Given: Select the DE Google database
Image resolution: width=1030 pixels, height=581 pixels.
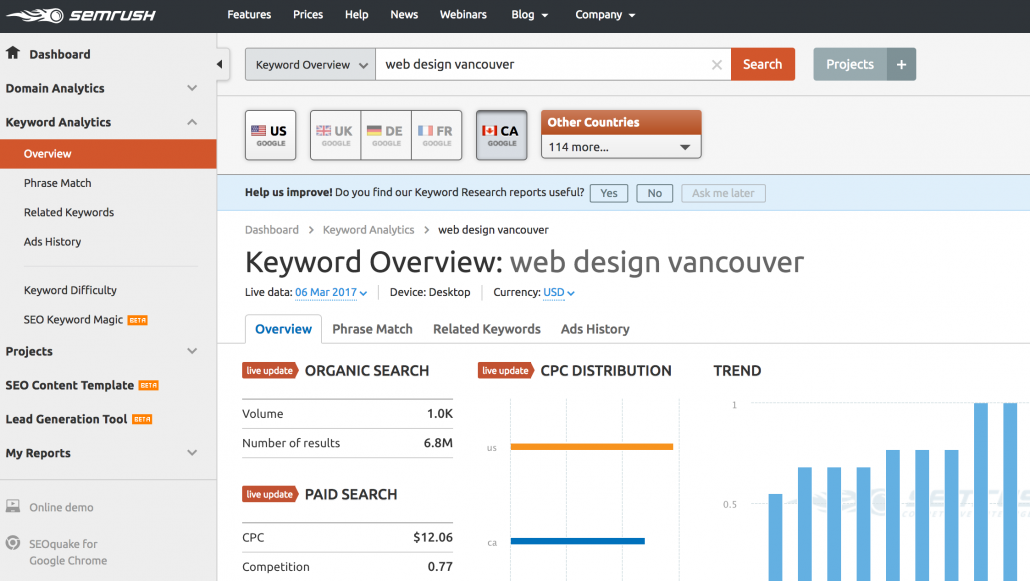Looking at the screenshot, I should tap(386, 135).
